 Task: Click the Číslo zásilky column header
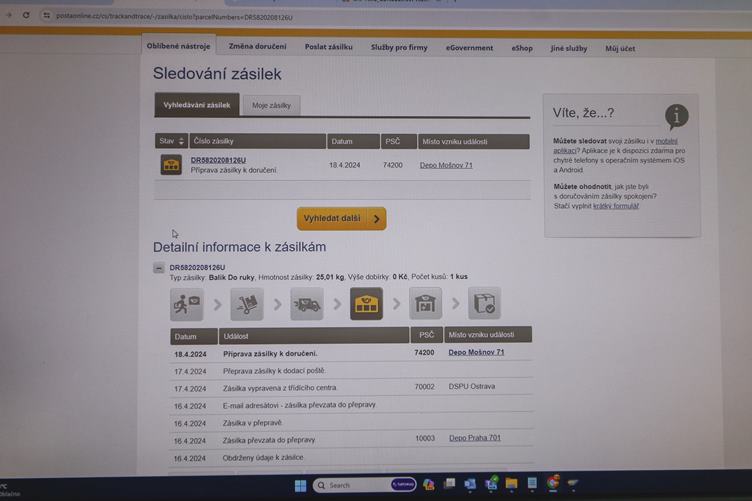258,141
